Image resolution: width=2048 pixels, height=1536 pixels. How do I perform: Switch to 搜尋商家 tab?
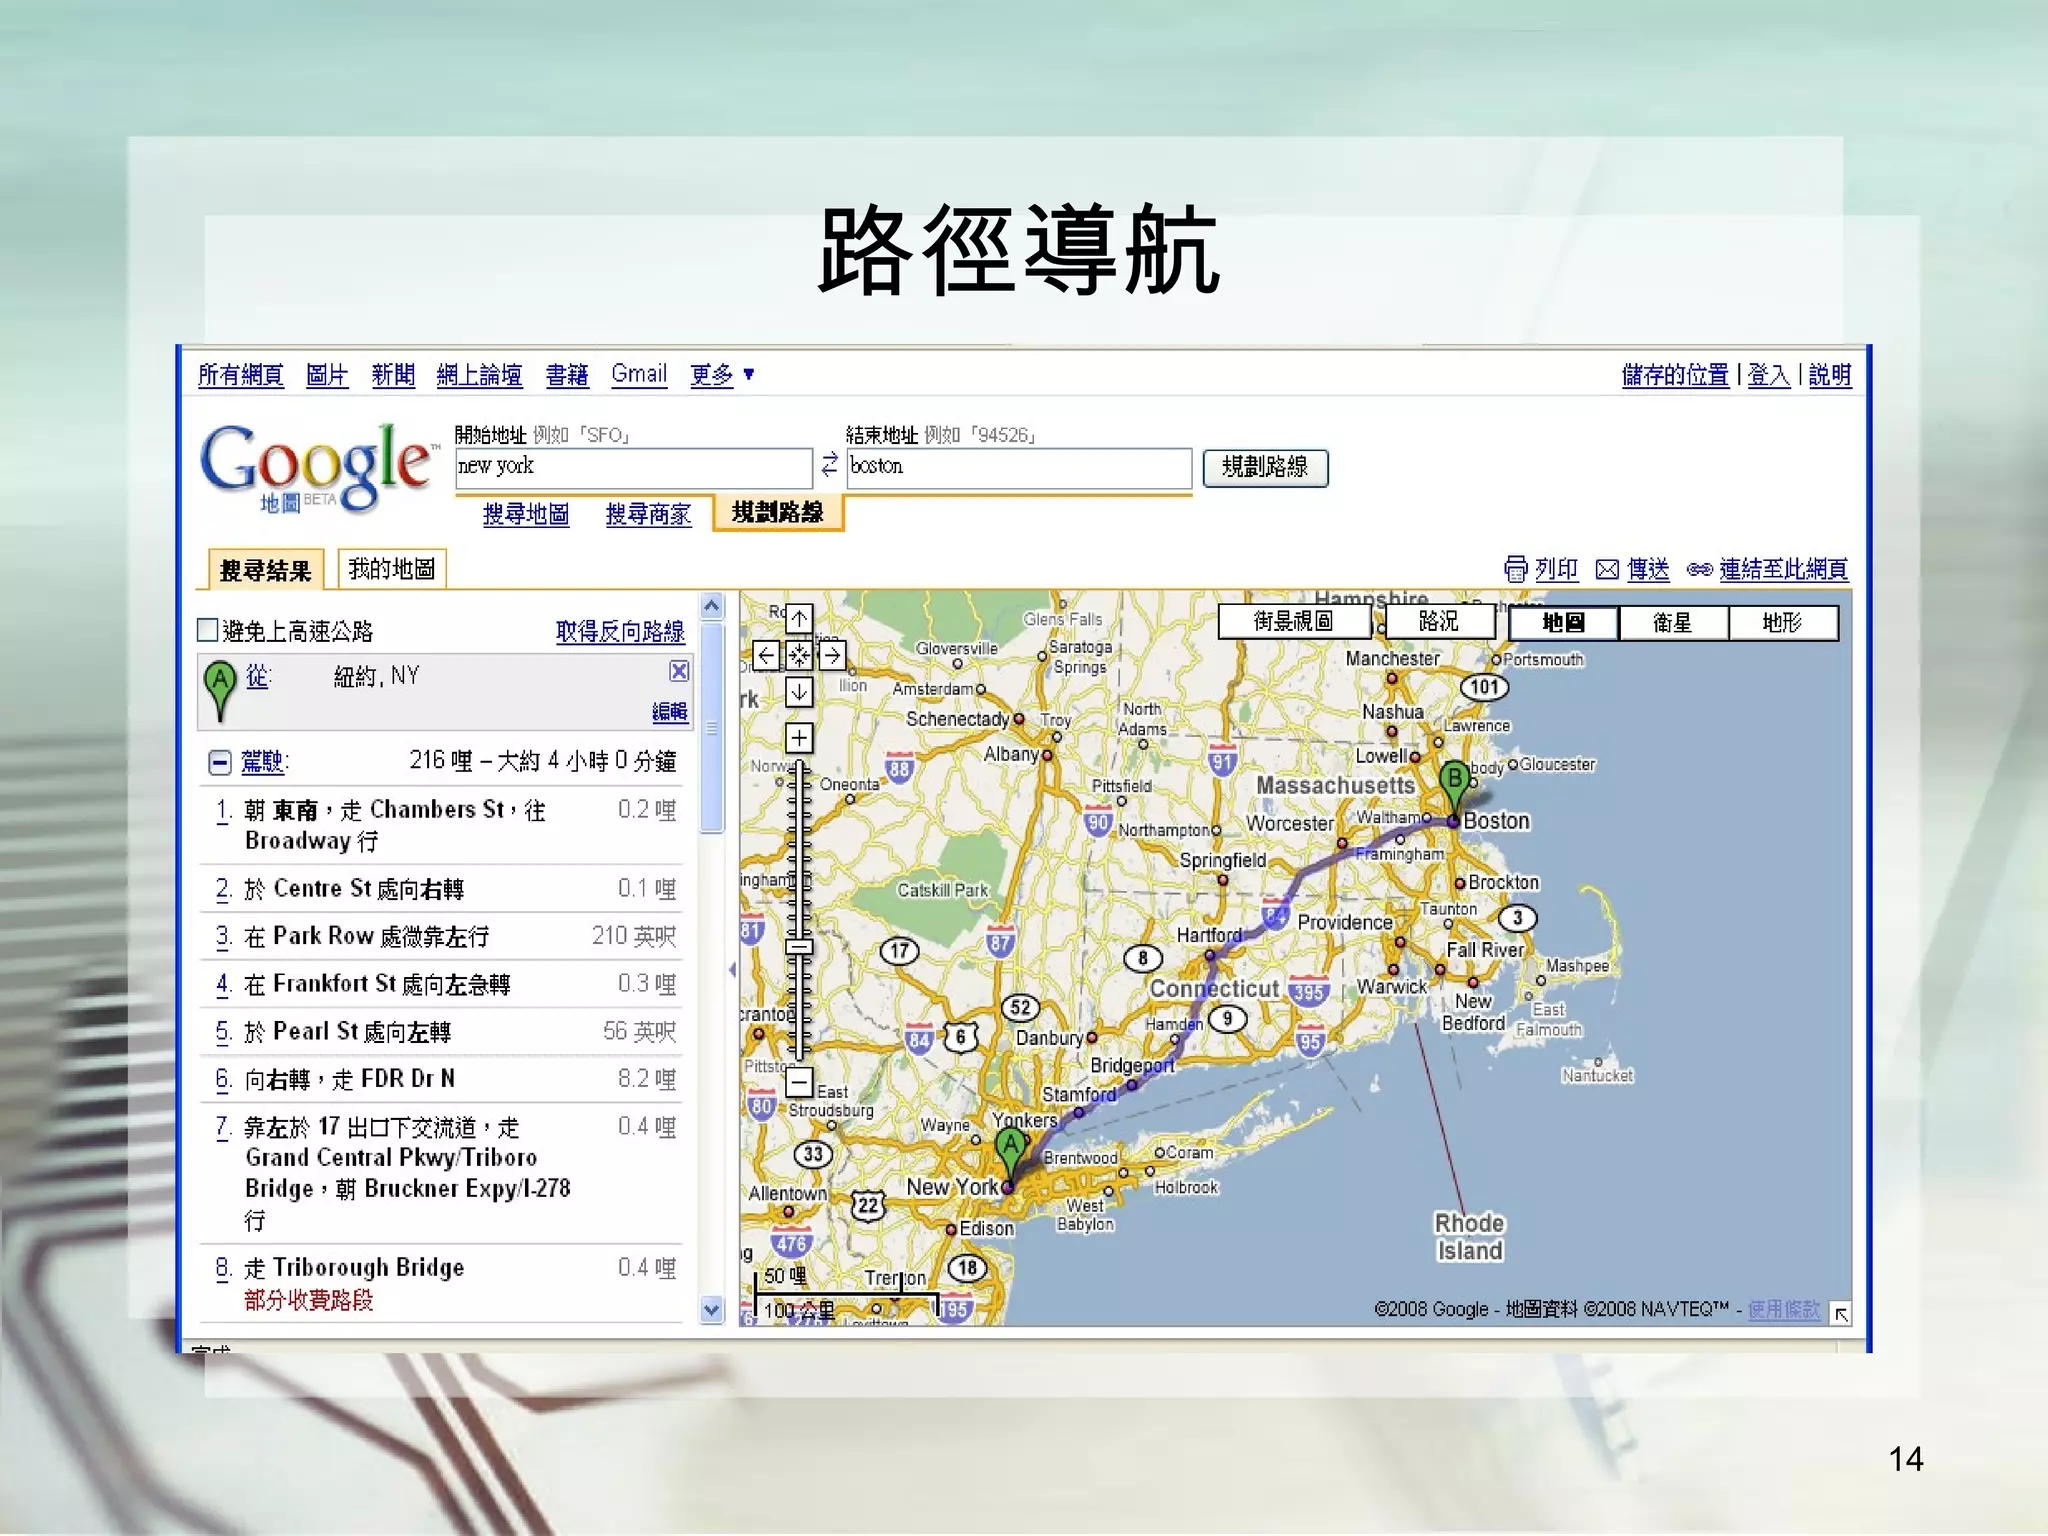(x=648, y=514)
